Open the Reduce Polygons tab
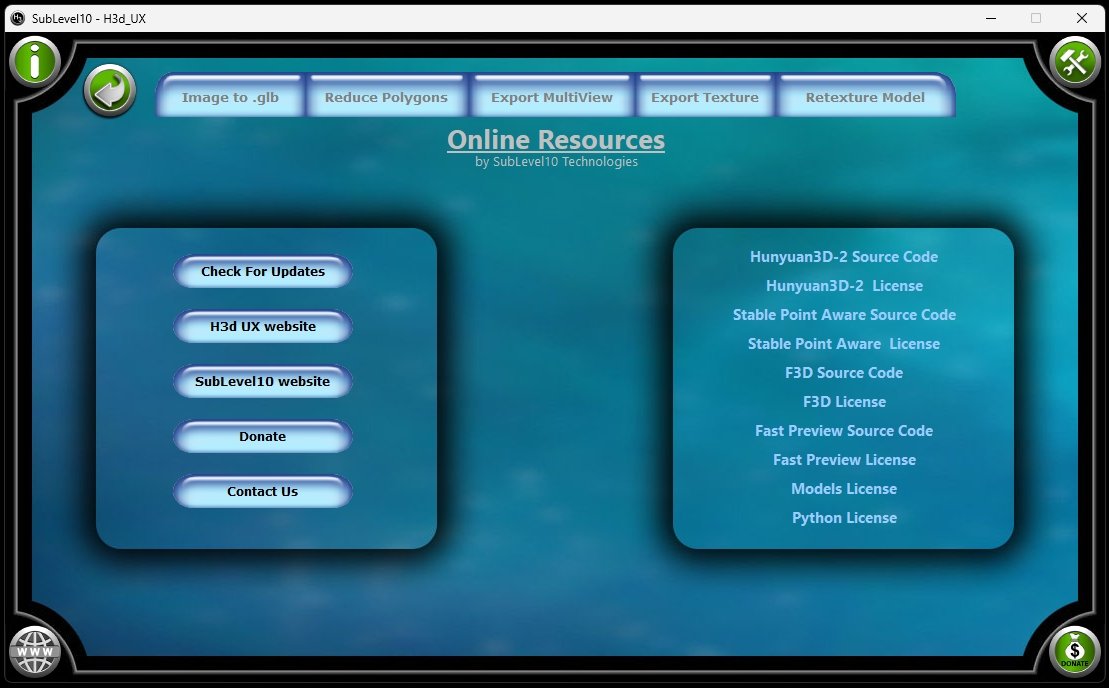Screen dimensions: 1109x688 click(386, 98)
